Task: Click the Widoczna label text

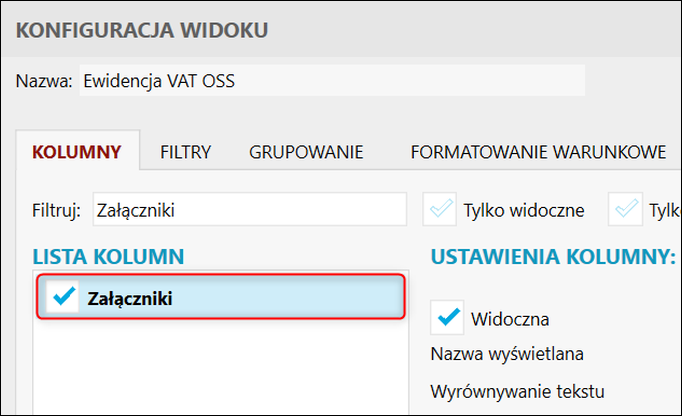Action: 509,319
